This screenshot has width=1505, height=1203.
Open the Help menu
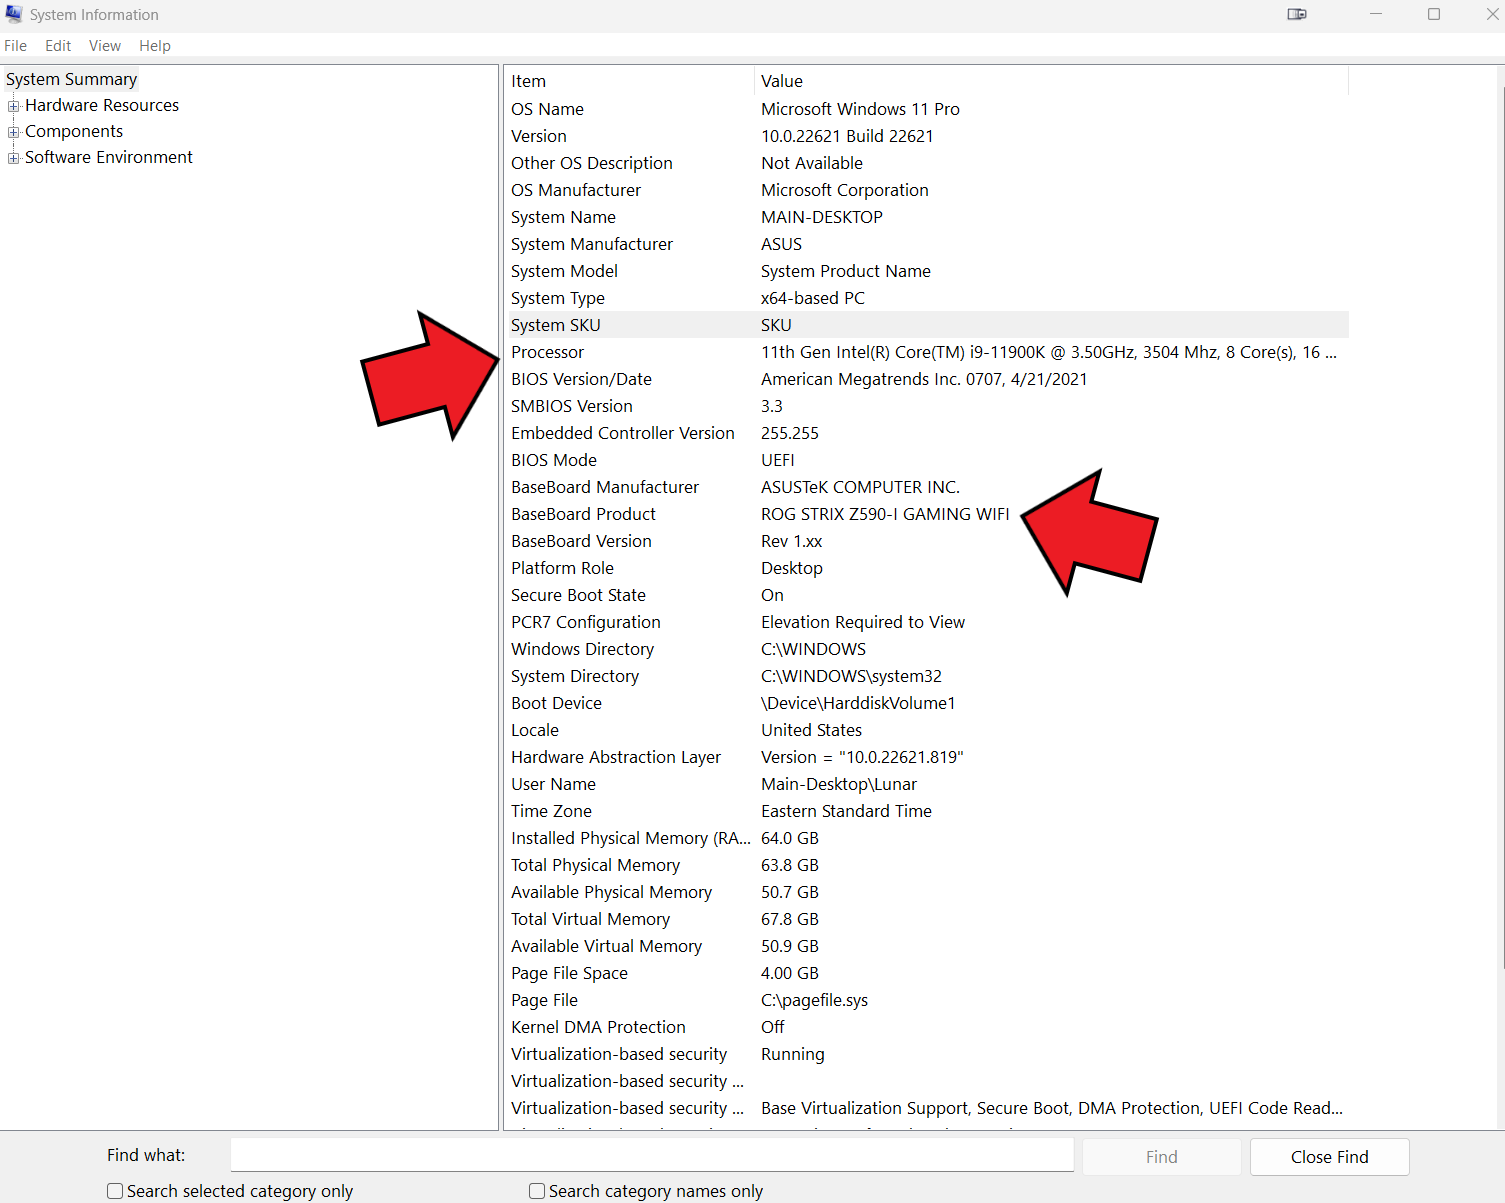coord(155,46)
